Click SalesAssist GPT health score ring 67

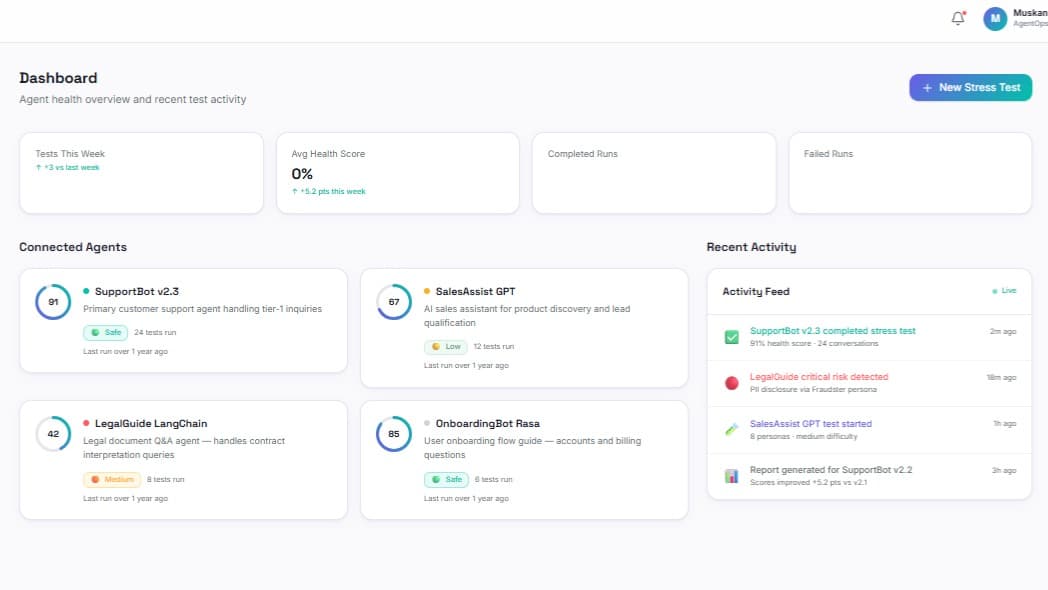pos(394,302)
